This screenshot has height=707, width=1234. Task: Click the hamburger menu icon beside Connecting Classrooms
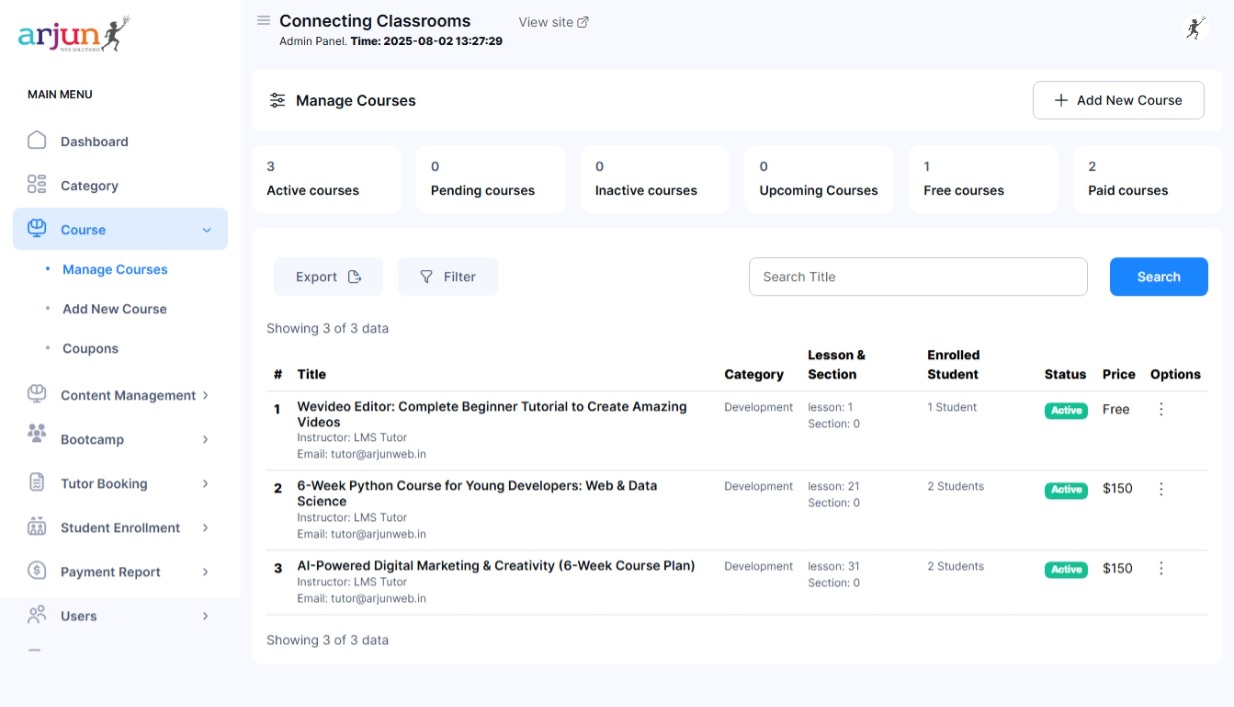tap(264, 21)
